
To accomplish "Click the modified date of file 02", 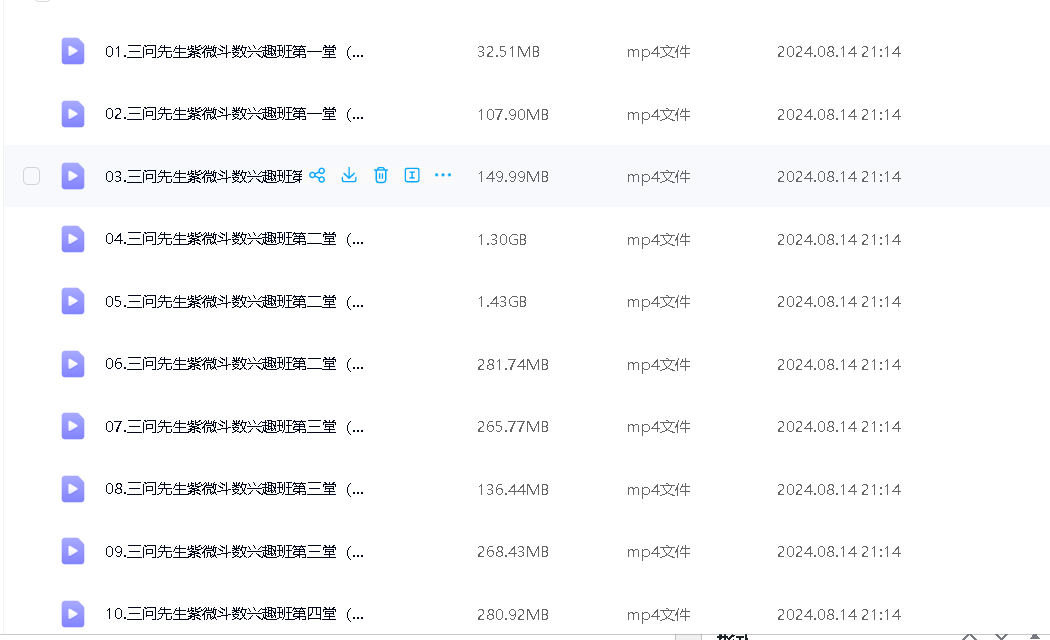I will pyautogui.click(x=838, y=115).
